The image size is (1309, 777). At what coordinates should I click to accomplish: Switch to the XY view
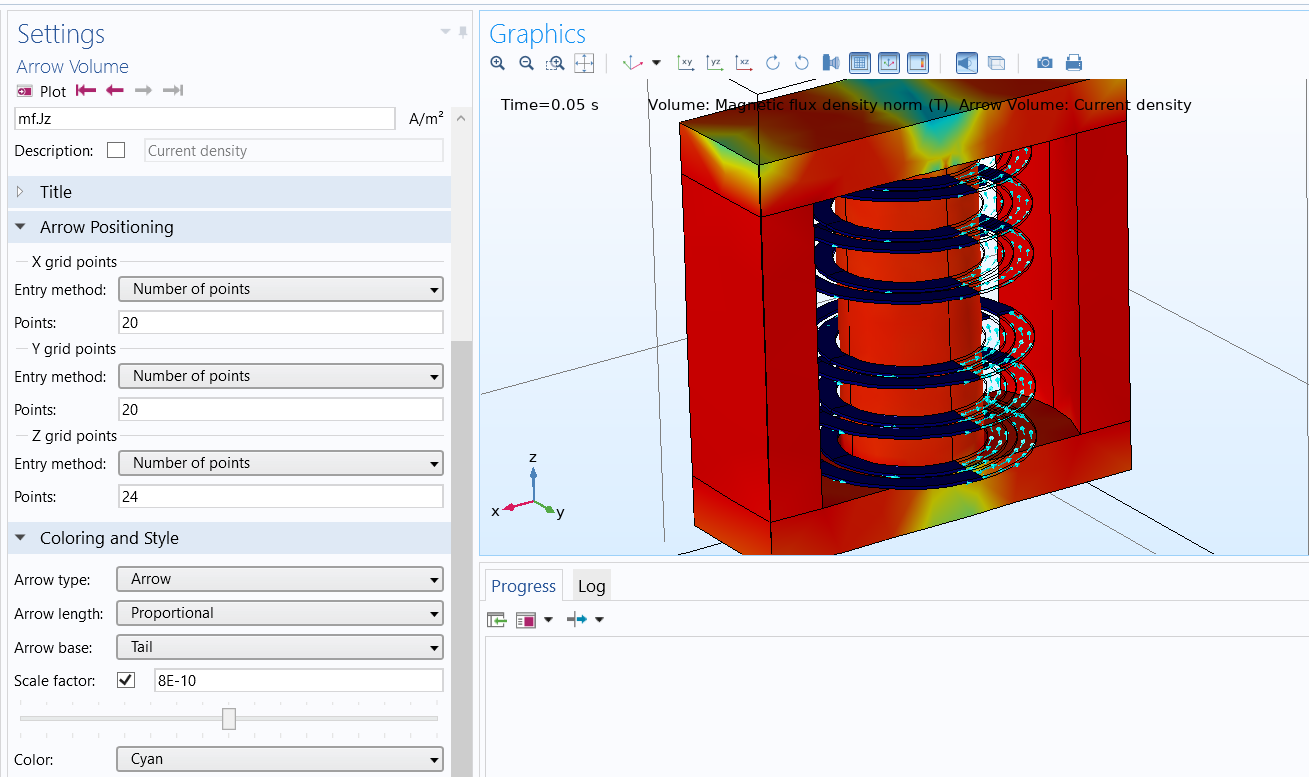click(x=685, y=63)
